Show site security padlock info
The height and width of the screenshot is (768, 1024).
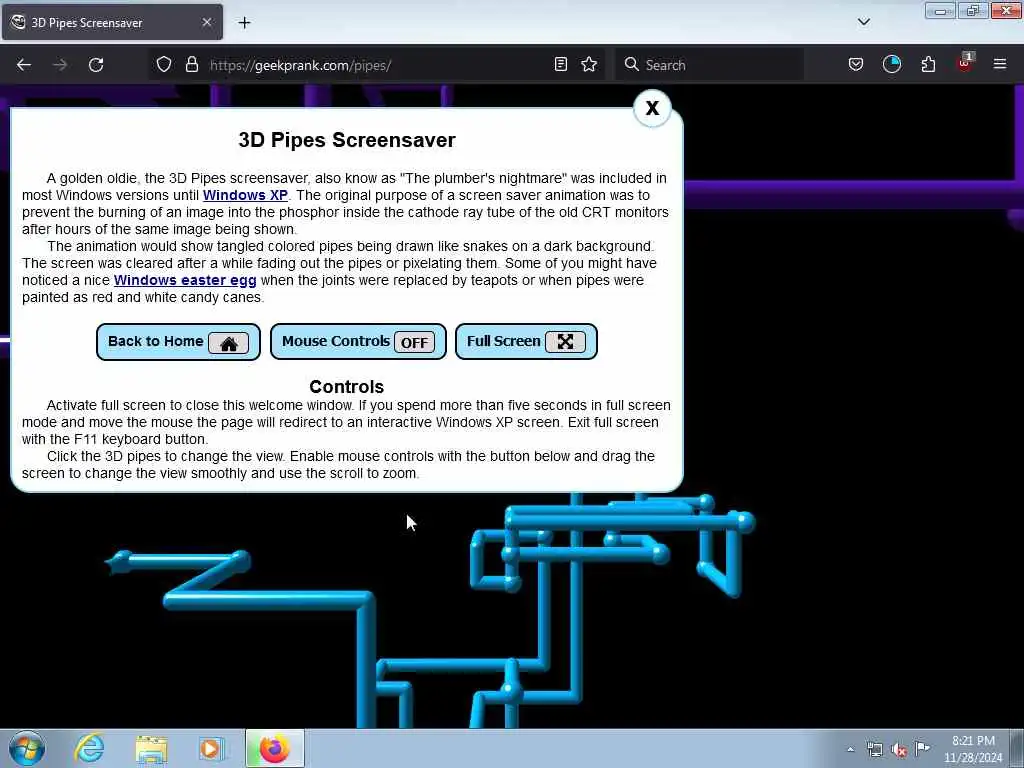point(191,65)
